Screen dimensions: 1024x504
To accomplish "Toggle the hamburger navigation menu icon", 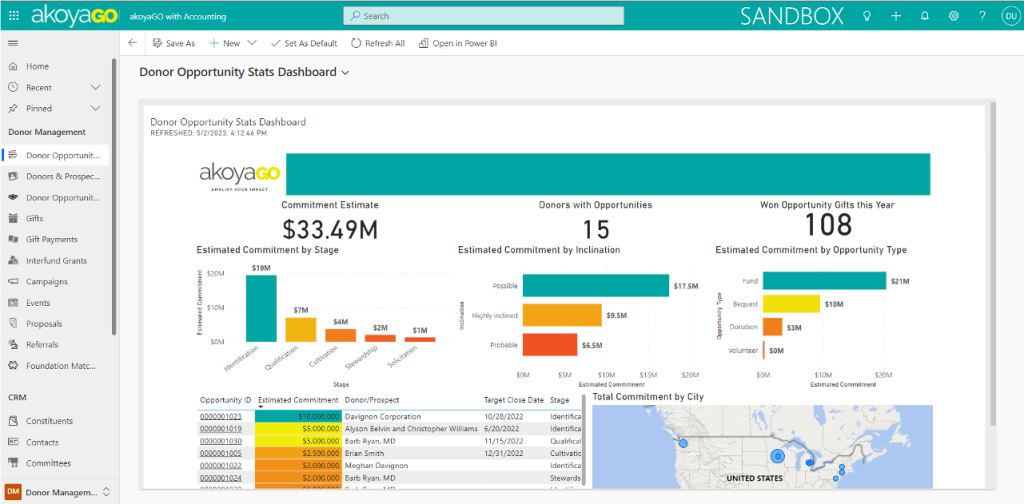I will tap(13, 43).
